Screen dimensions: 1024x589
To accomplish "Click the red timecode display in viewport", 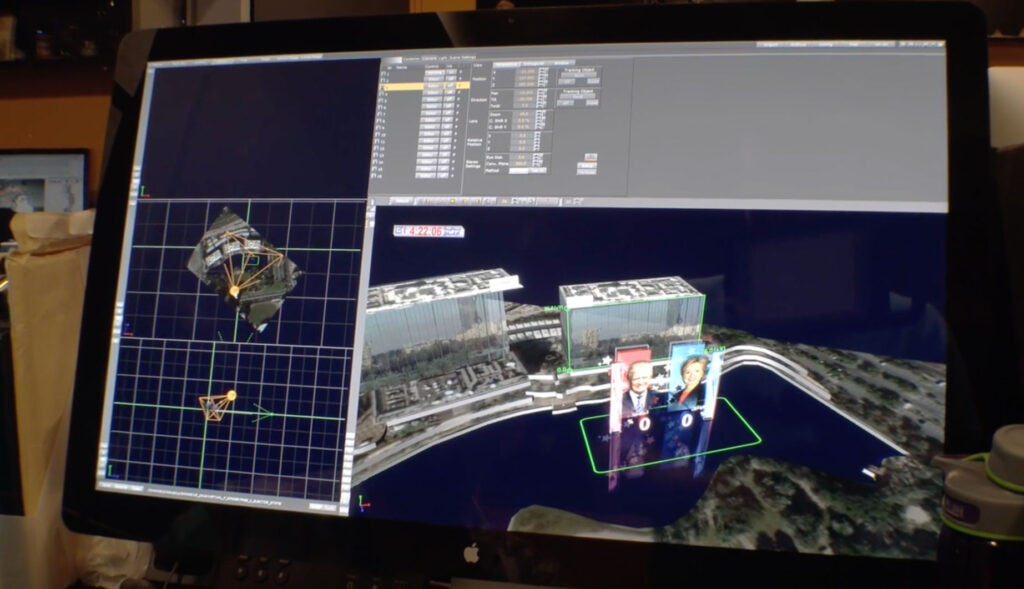I will (430, 231).
